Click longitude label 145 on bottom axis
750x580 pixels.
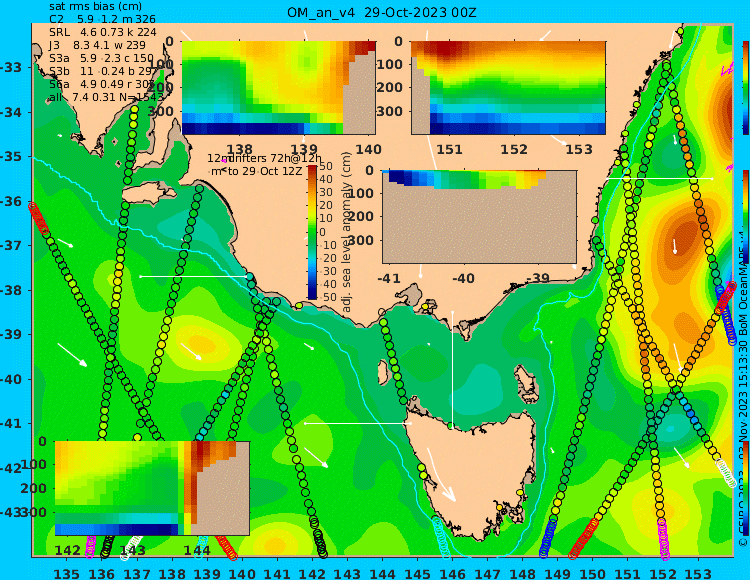click(418, 574)
